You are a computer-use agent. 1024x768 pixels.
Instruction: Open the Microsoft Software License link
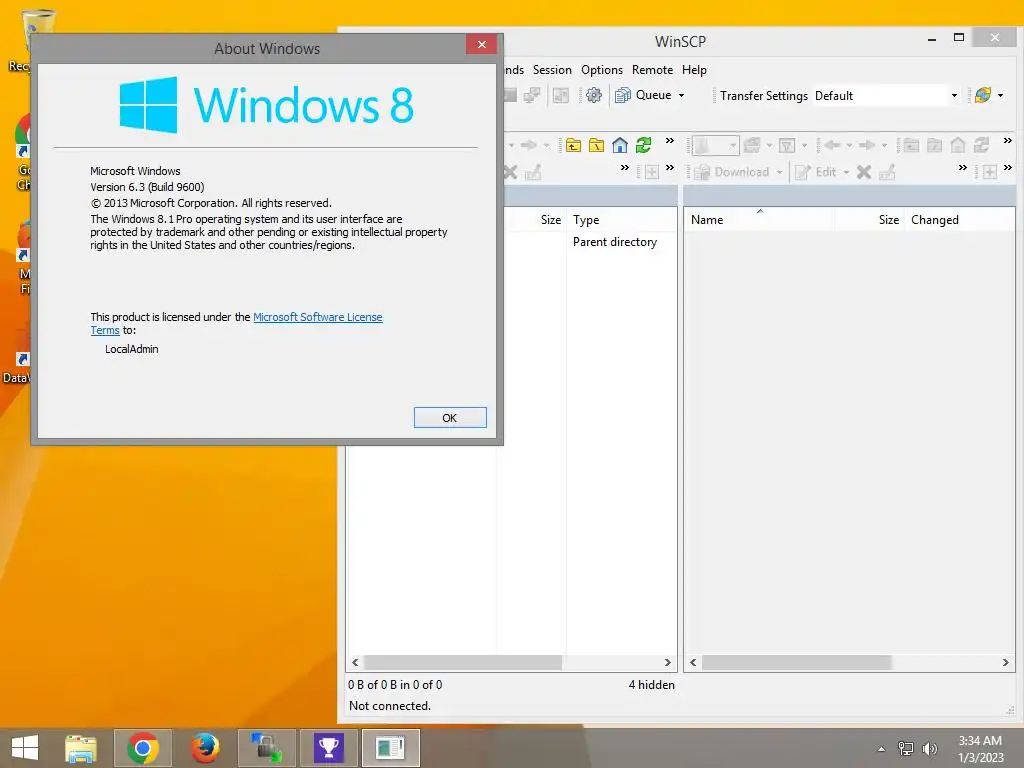click(317, 317)
